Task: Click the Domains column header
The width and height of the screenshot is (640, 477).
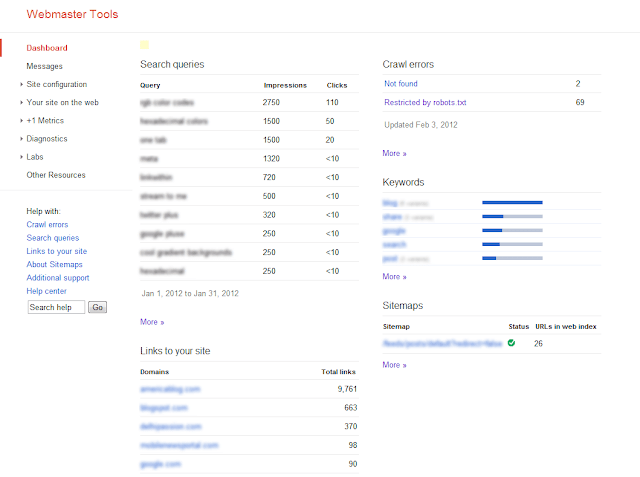Action: click(x=154, y=372)
